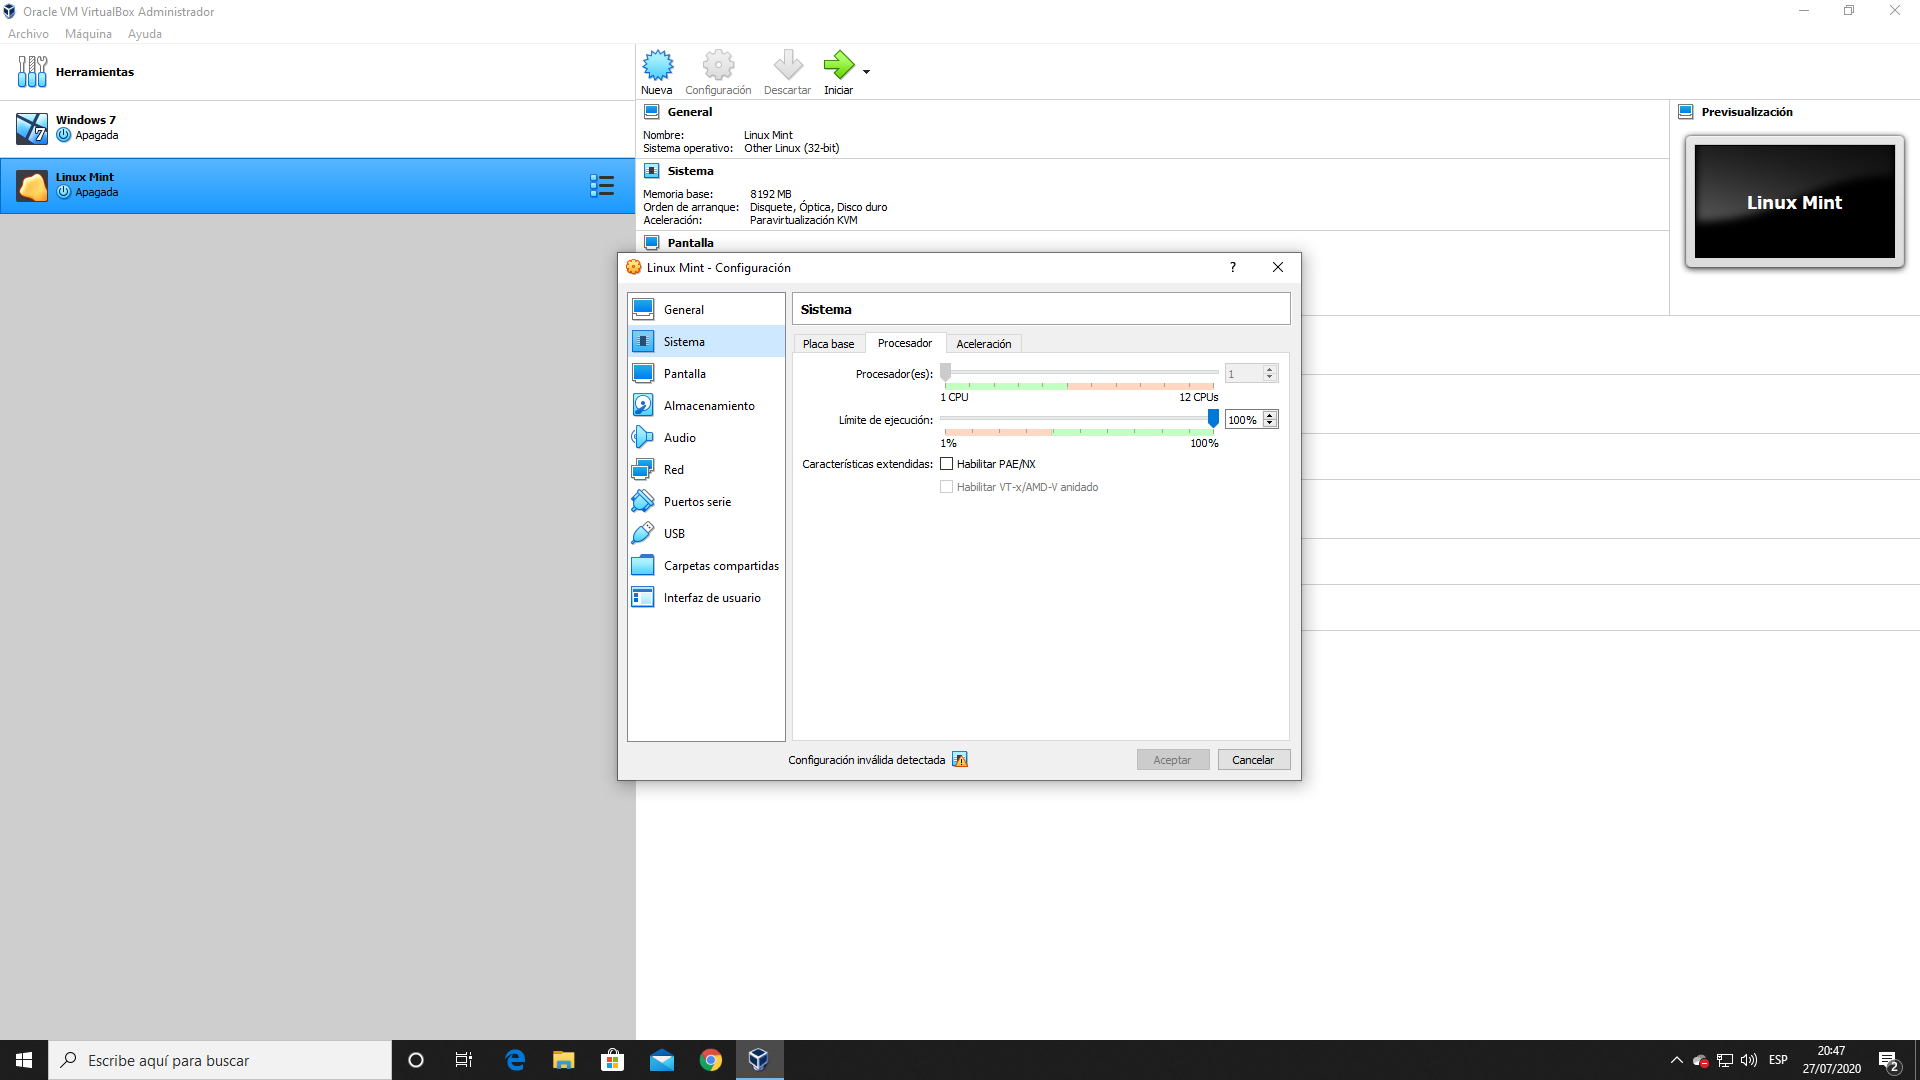Screen dimensions: 1920x1080
Task: Open the Máquina menu
Action: [88, 34]
